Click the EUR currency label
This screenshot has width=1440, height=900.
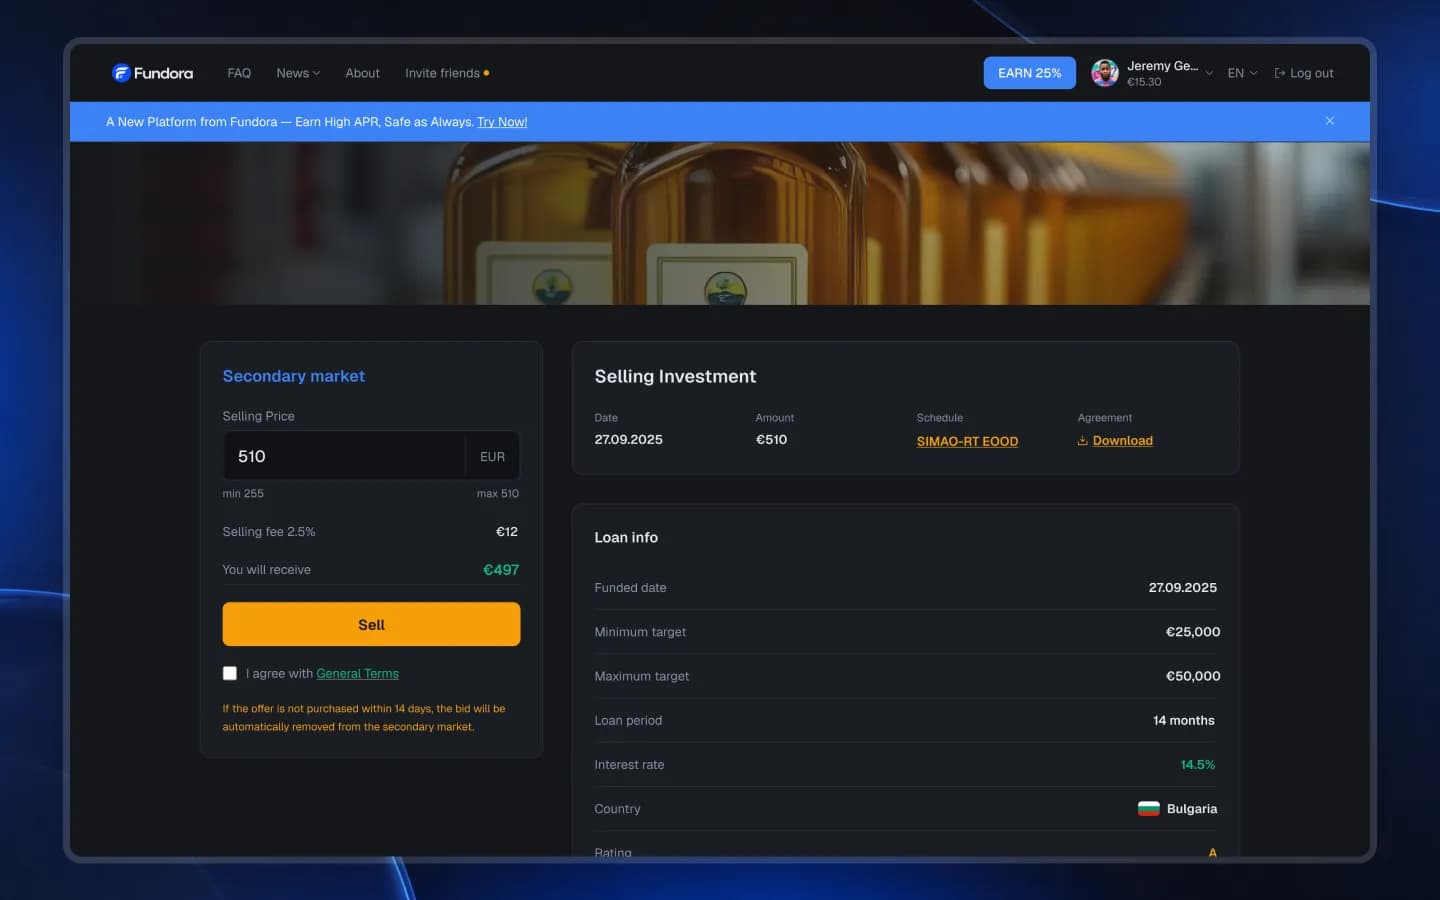492,457
